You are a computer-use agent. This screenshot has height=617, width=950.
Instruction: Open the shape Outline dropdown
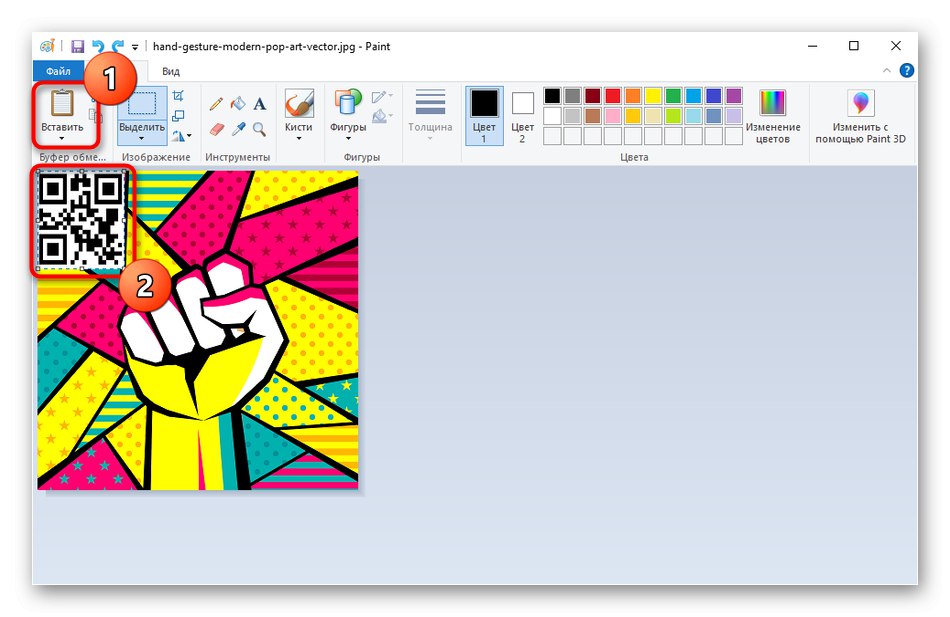(382, 96)
